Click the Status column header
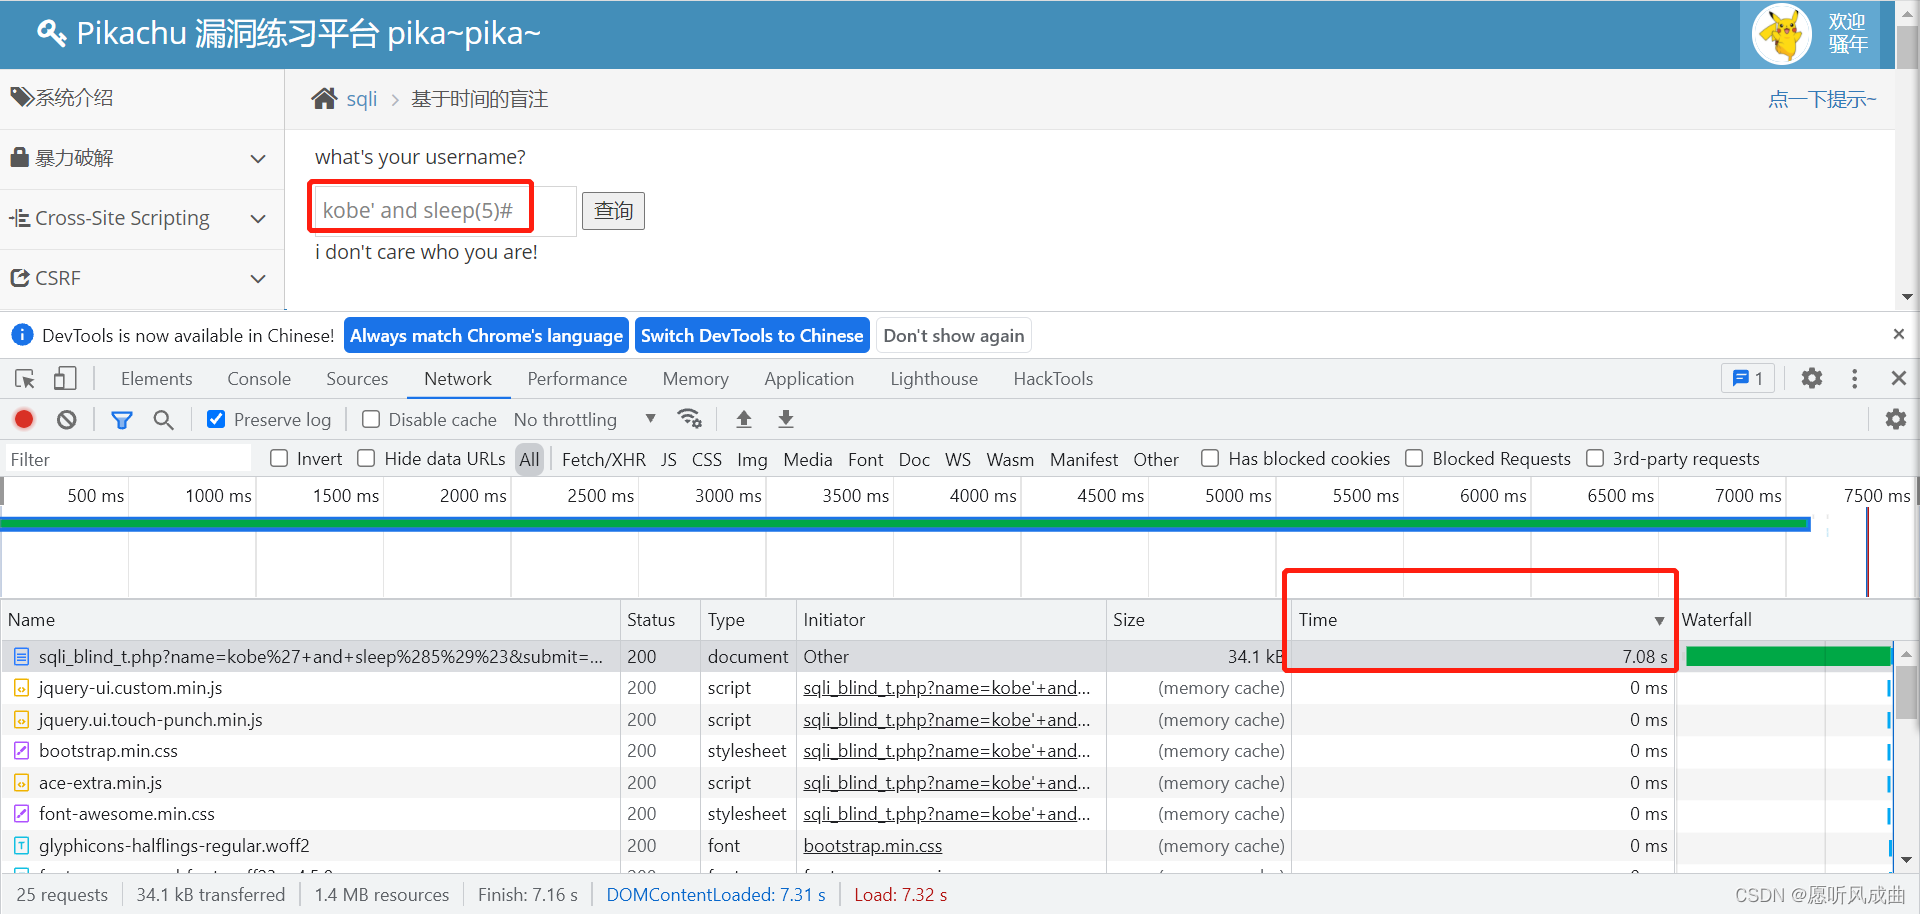This screenshot has width=1920, height=914. point(660,620)
